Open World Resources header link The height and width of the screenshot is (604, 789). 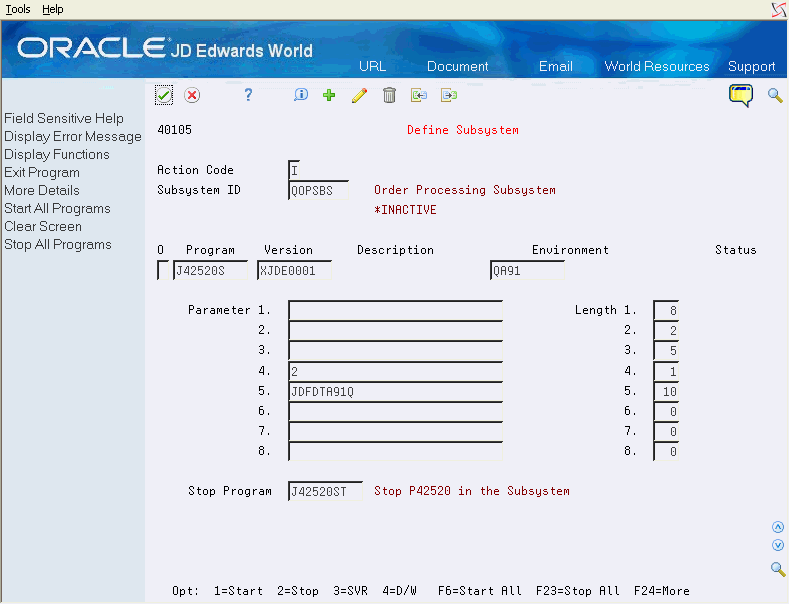657,66
